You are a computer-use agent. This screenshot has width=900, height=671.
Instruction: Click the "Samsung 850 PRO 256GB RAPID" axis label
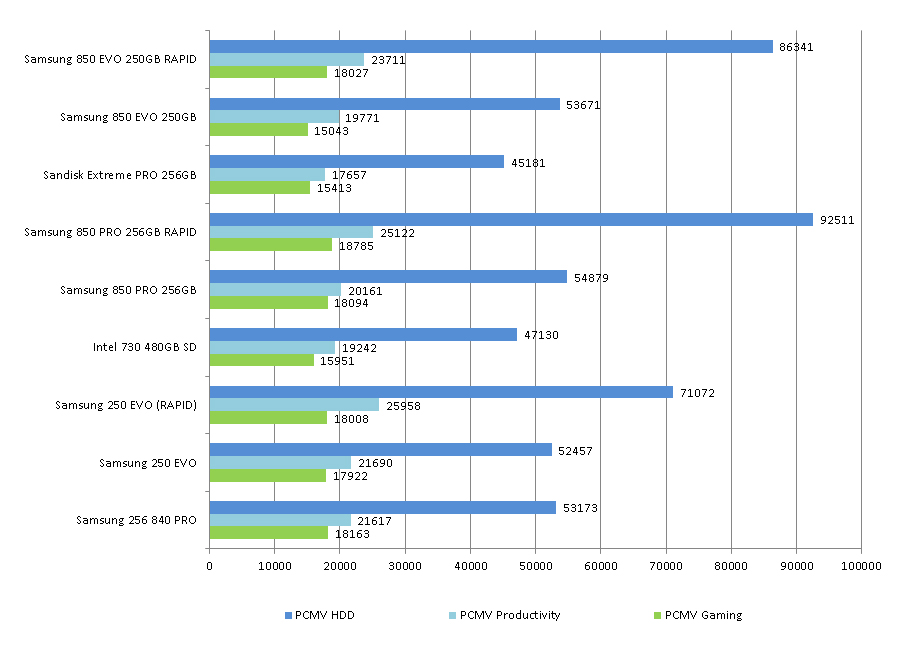click(x=110, y=232)
